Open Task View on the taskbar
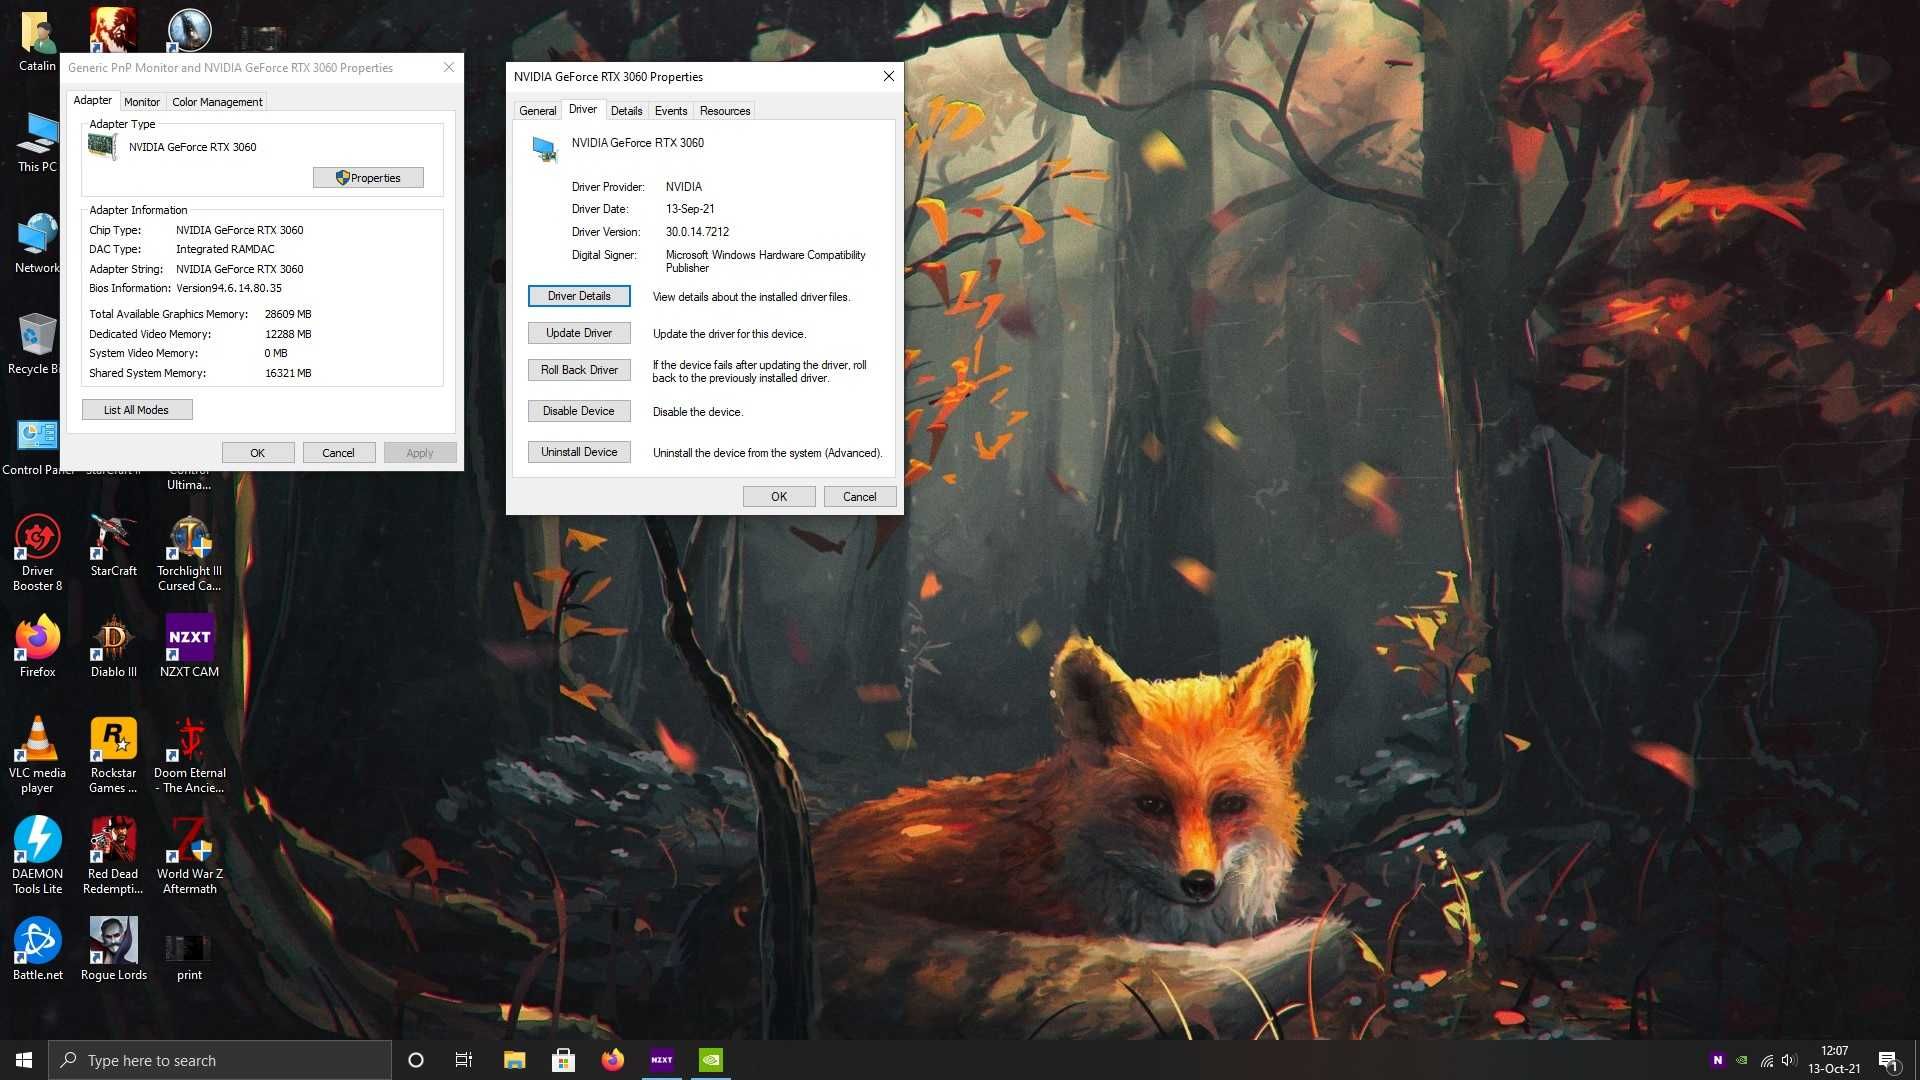The width and height of the screenshot is (1920, 1080). tap(464, 1060)
